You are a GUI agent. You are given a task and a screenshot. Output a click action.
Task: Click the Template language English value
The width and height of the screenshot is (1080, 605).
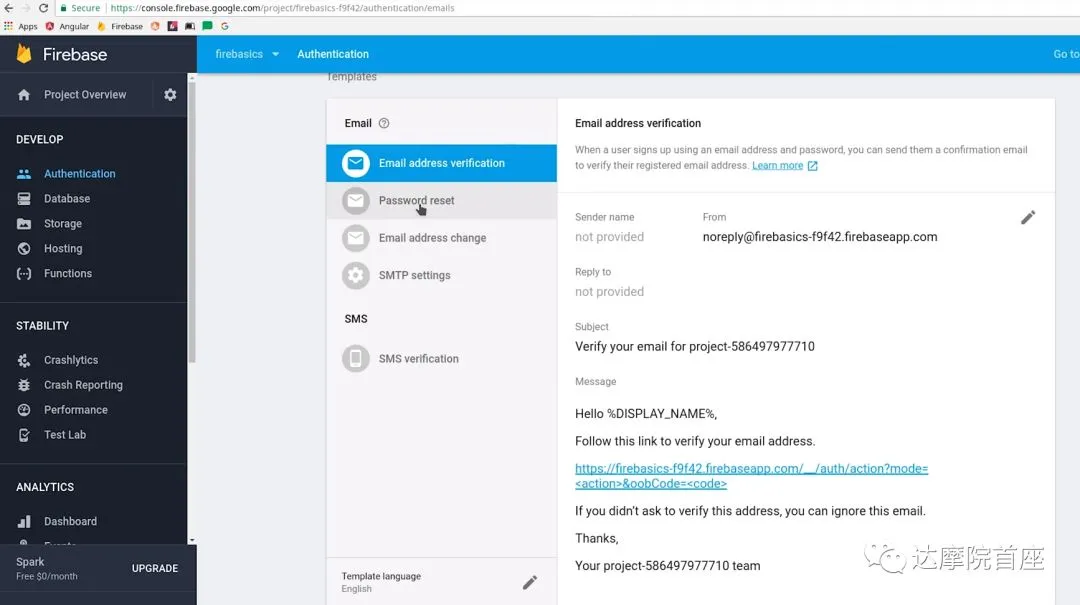[x=357, y=589]
